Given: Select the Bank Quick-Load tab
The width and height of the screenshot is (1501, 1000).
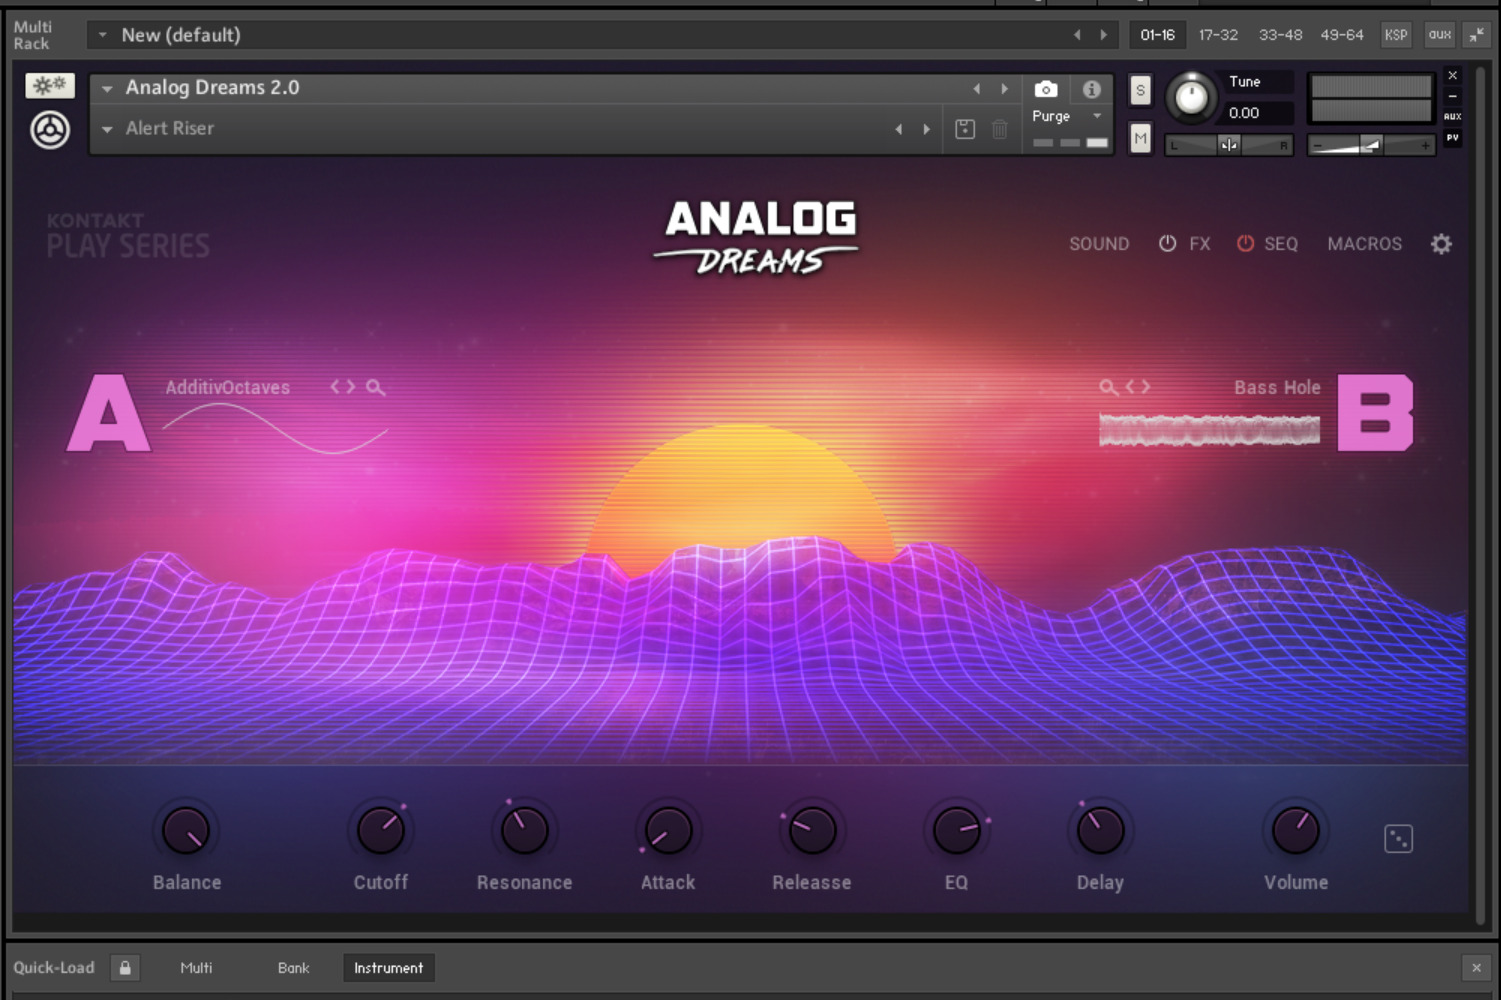Looking at the screenshot, I should coord(293,968).
